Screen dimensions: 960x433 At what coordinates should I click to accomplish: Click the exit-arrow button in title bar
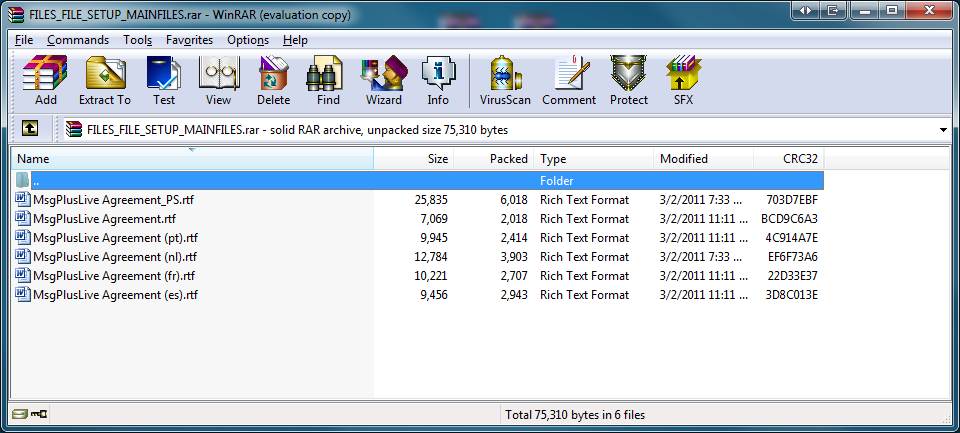tap(832, 11)
